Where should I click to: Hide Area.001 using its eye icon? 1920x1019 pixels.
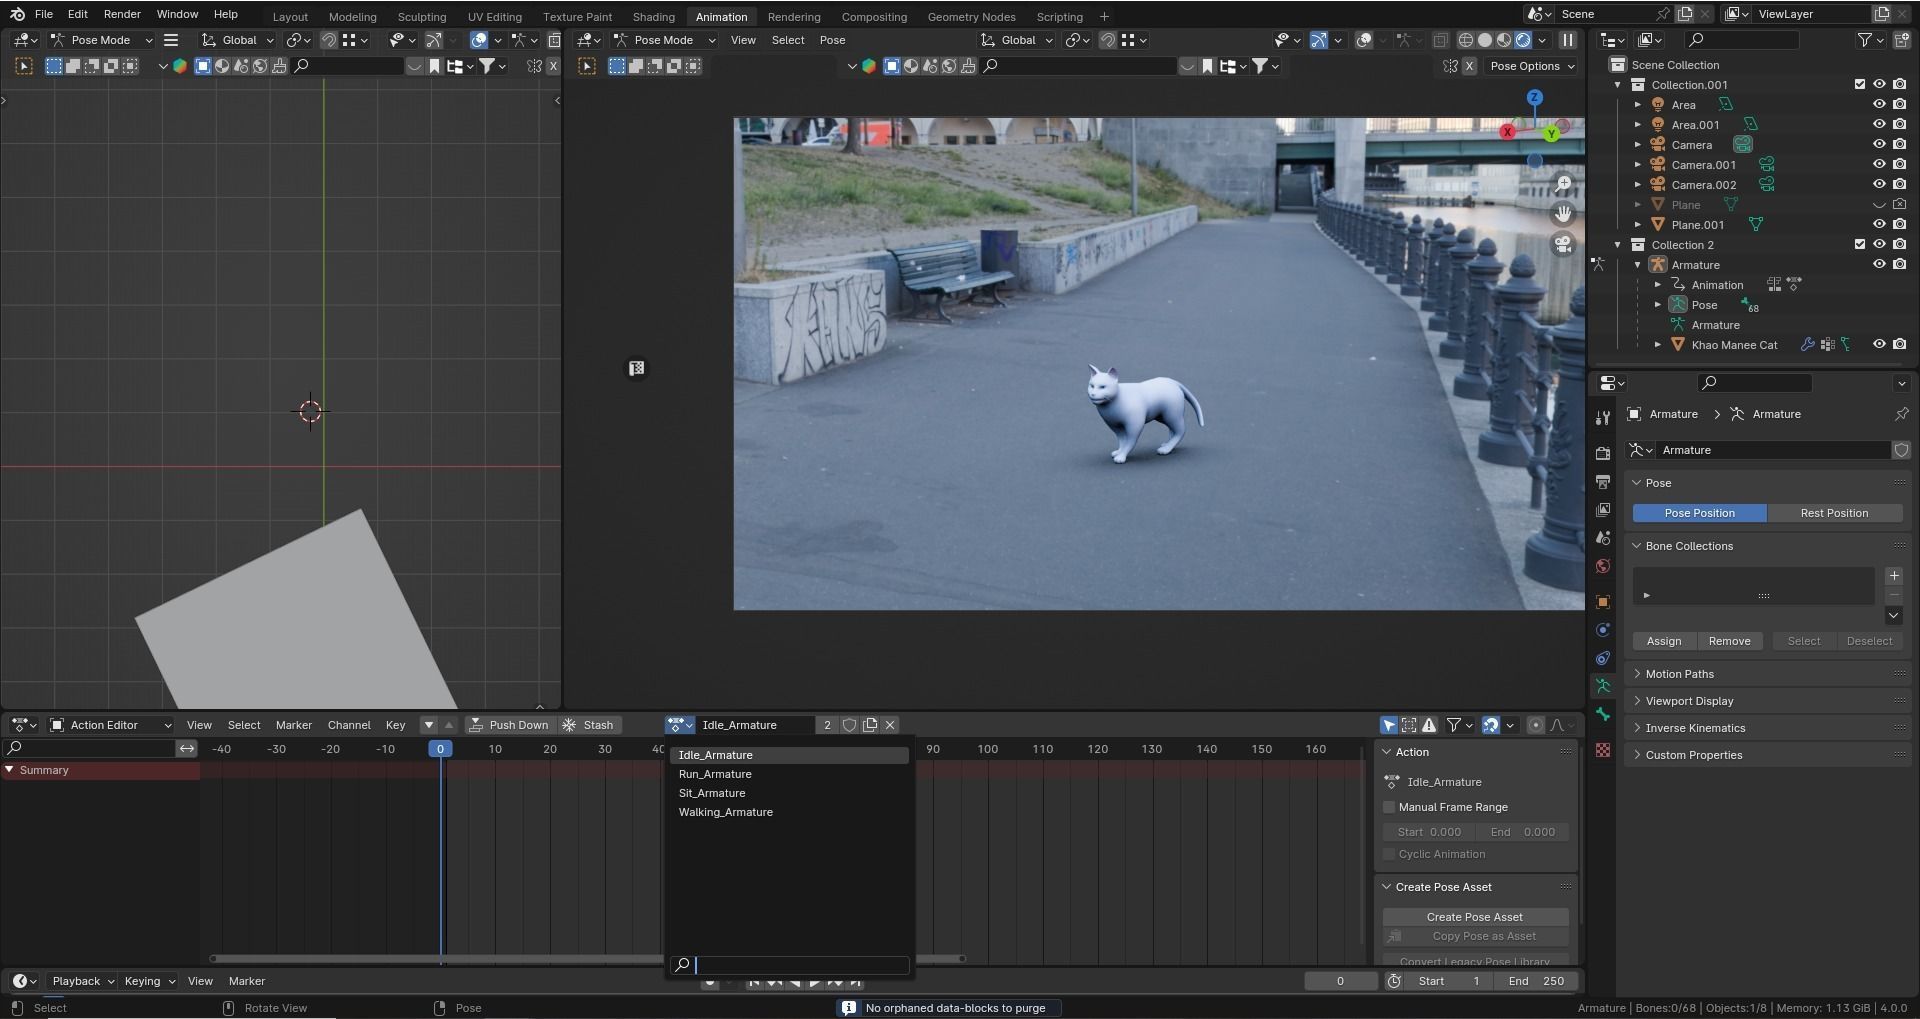click(1879, 125)
